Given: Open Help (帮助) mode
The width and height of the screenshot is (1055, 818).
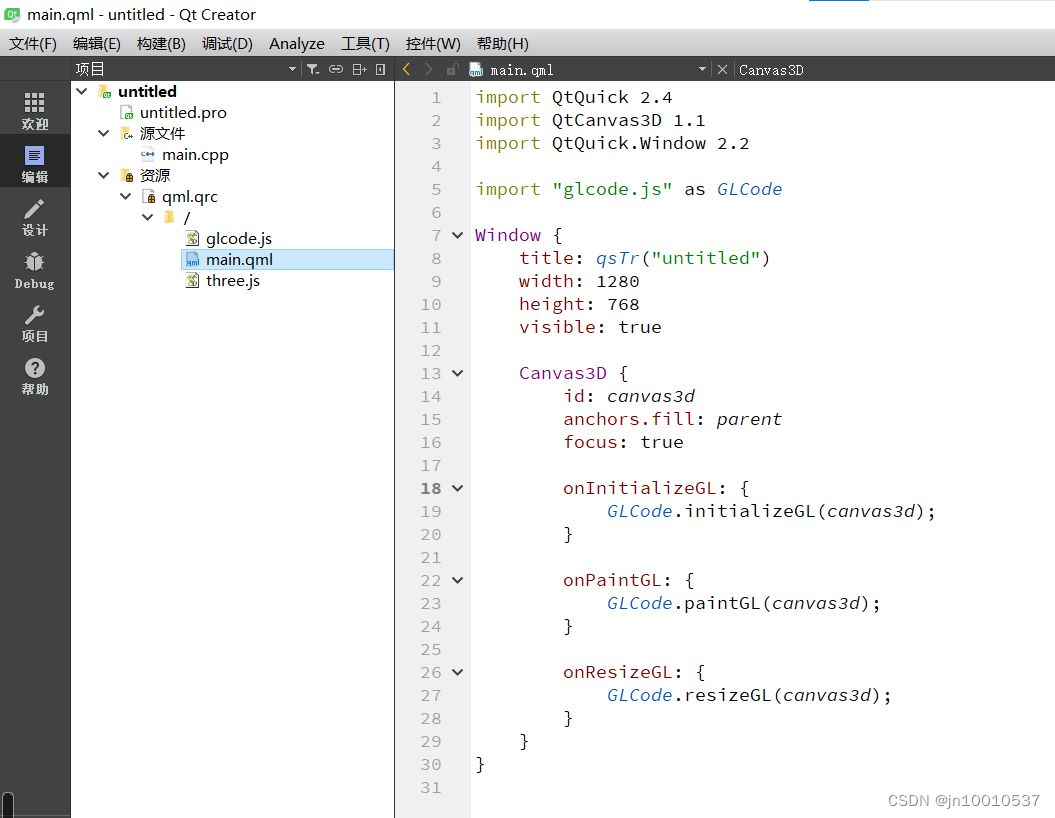Looking at the screenshot, I should [34, 376].
